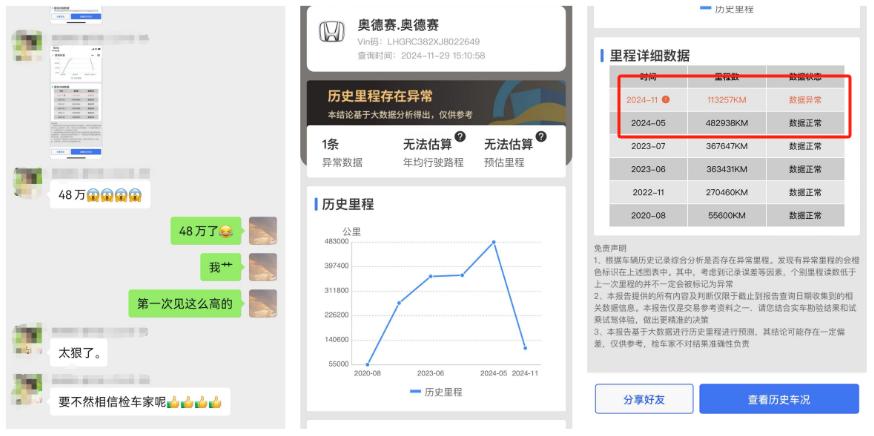Tap avatar beside 要不然相信检车家呢 message
874x436 pixels.
[28, 389]
